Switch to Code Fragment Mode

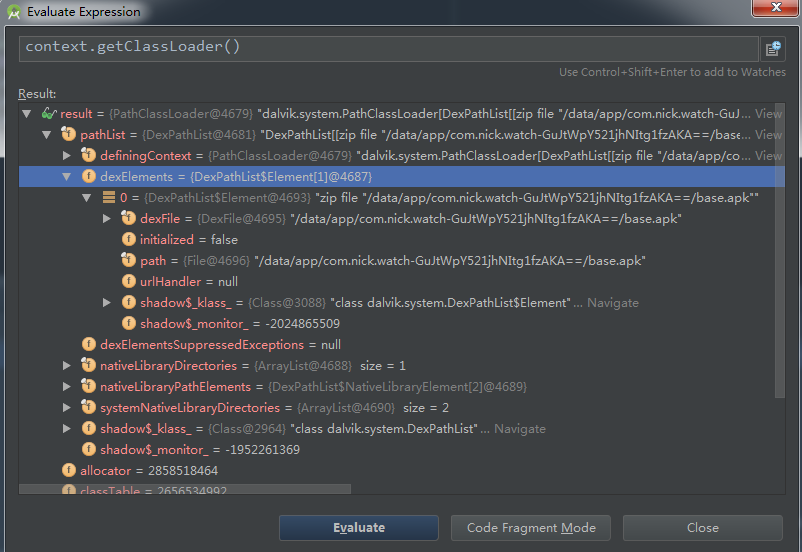(530, 528)
